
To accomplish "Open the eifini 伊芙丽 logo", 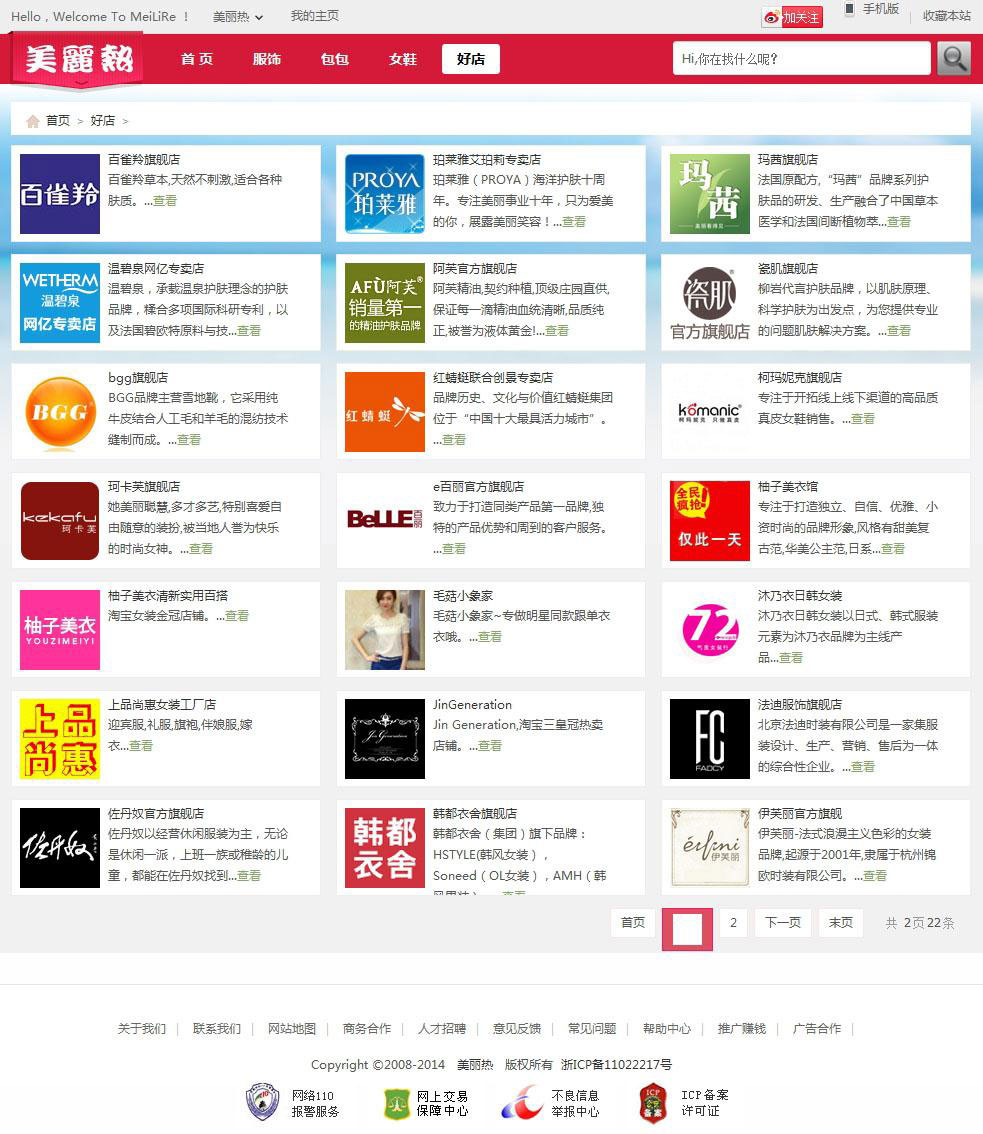I will pyautogui.click(x=710, y=848).
